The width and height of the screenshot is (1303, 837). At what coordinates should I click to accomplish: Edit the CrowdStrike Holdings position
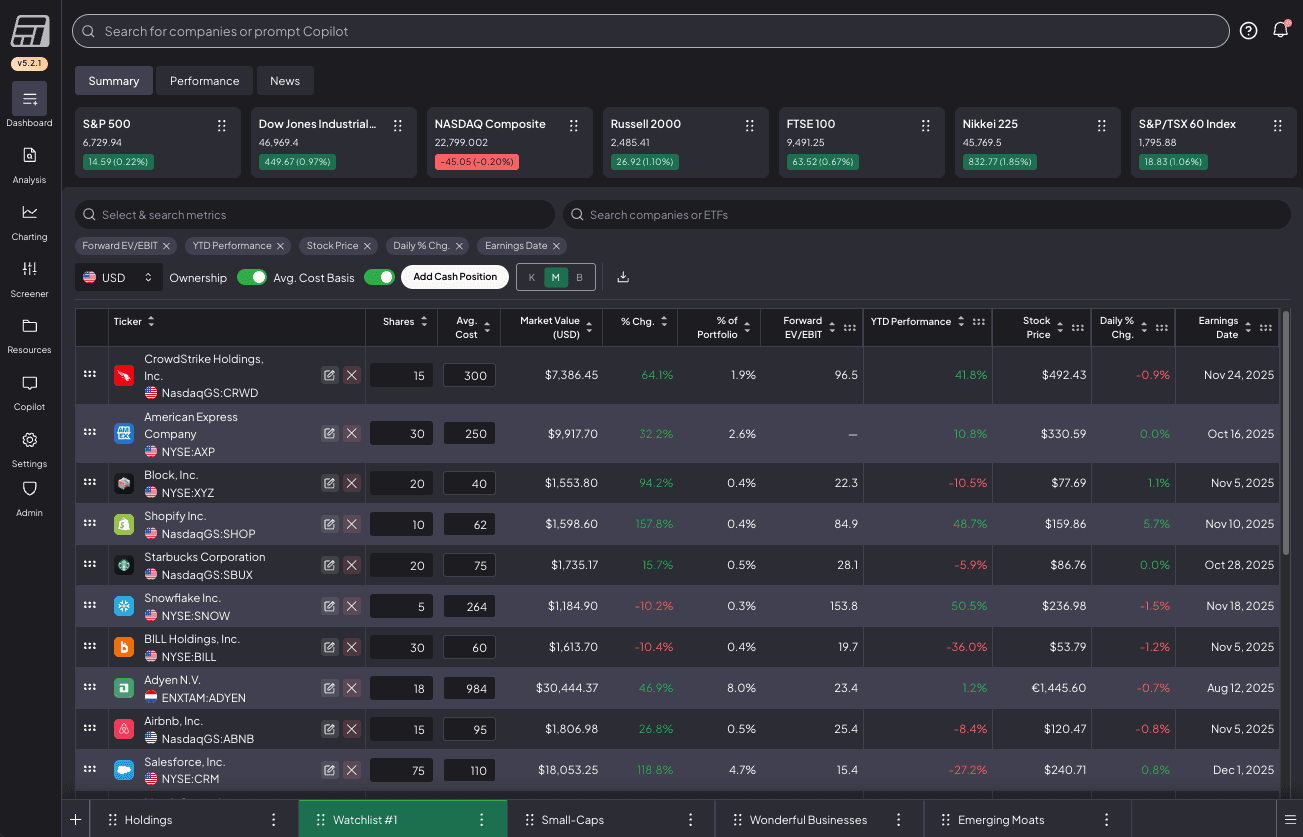329,375
